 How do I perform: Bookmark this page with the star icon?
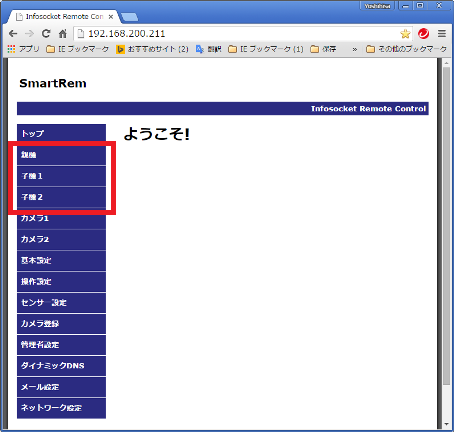(405, 34)
